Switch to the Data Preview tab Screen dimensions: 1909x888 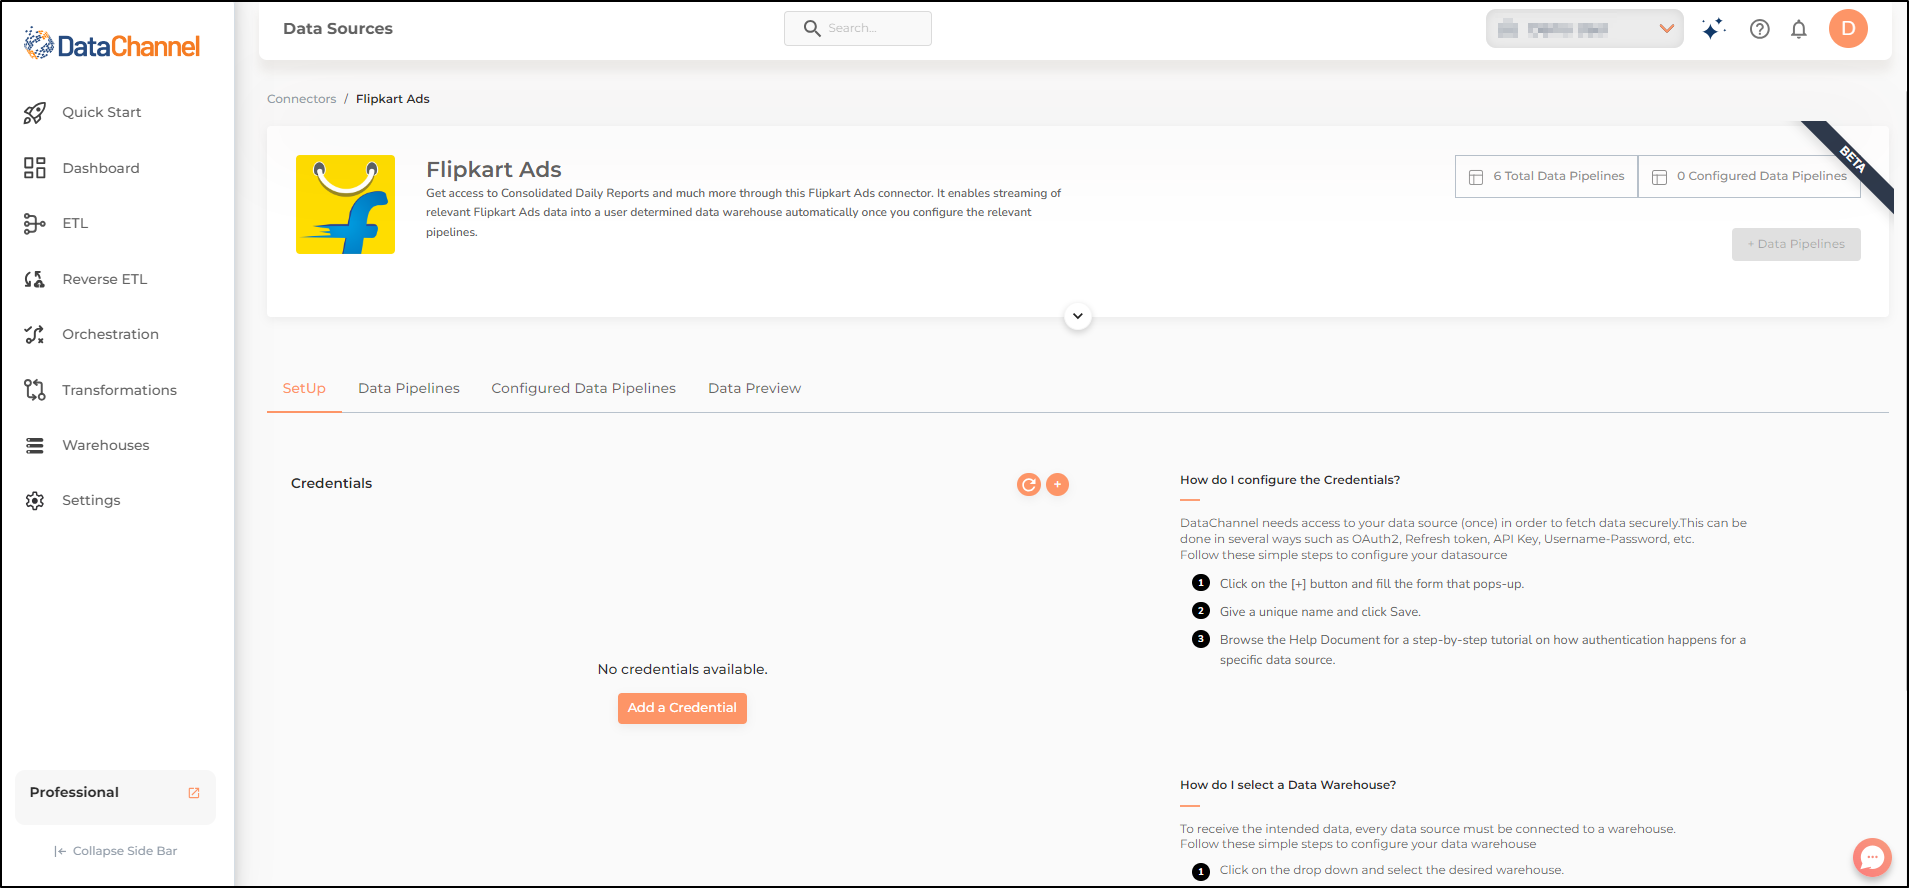pos(754,389)
